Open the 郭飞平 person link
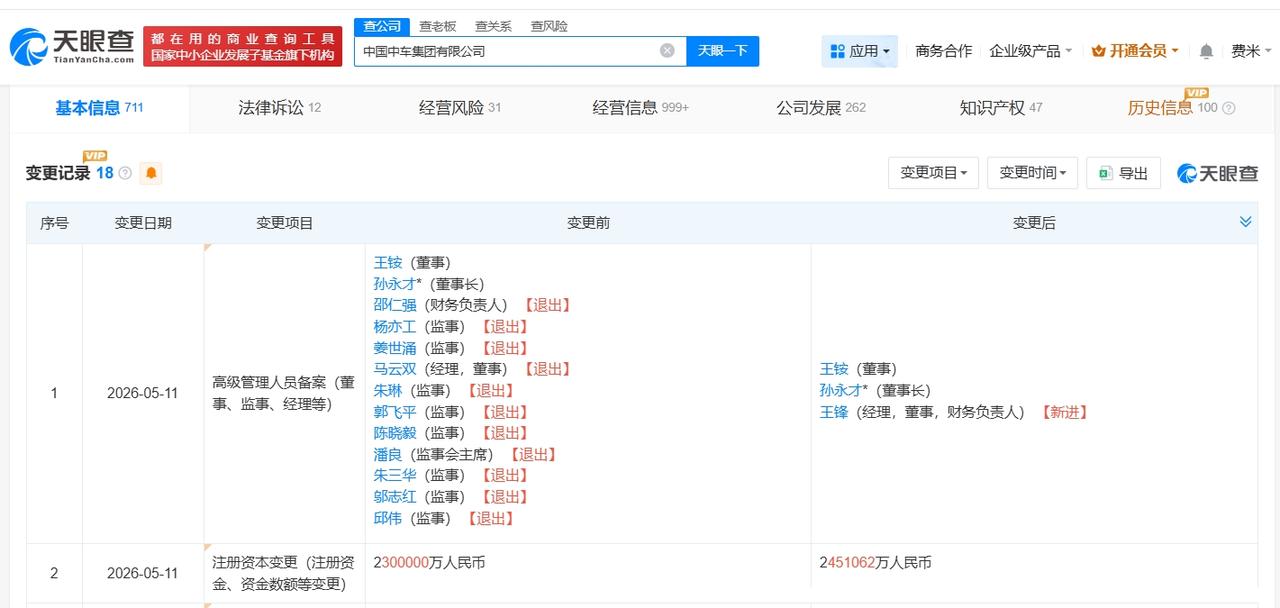The image size is (1280, 608). pos(395,412)
